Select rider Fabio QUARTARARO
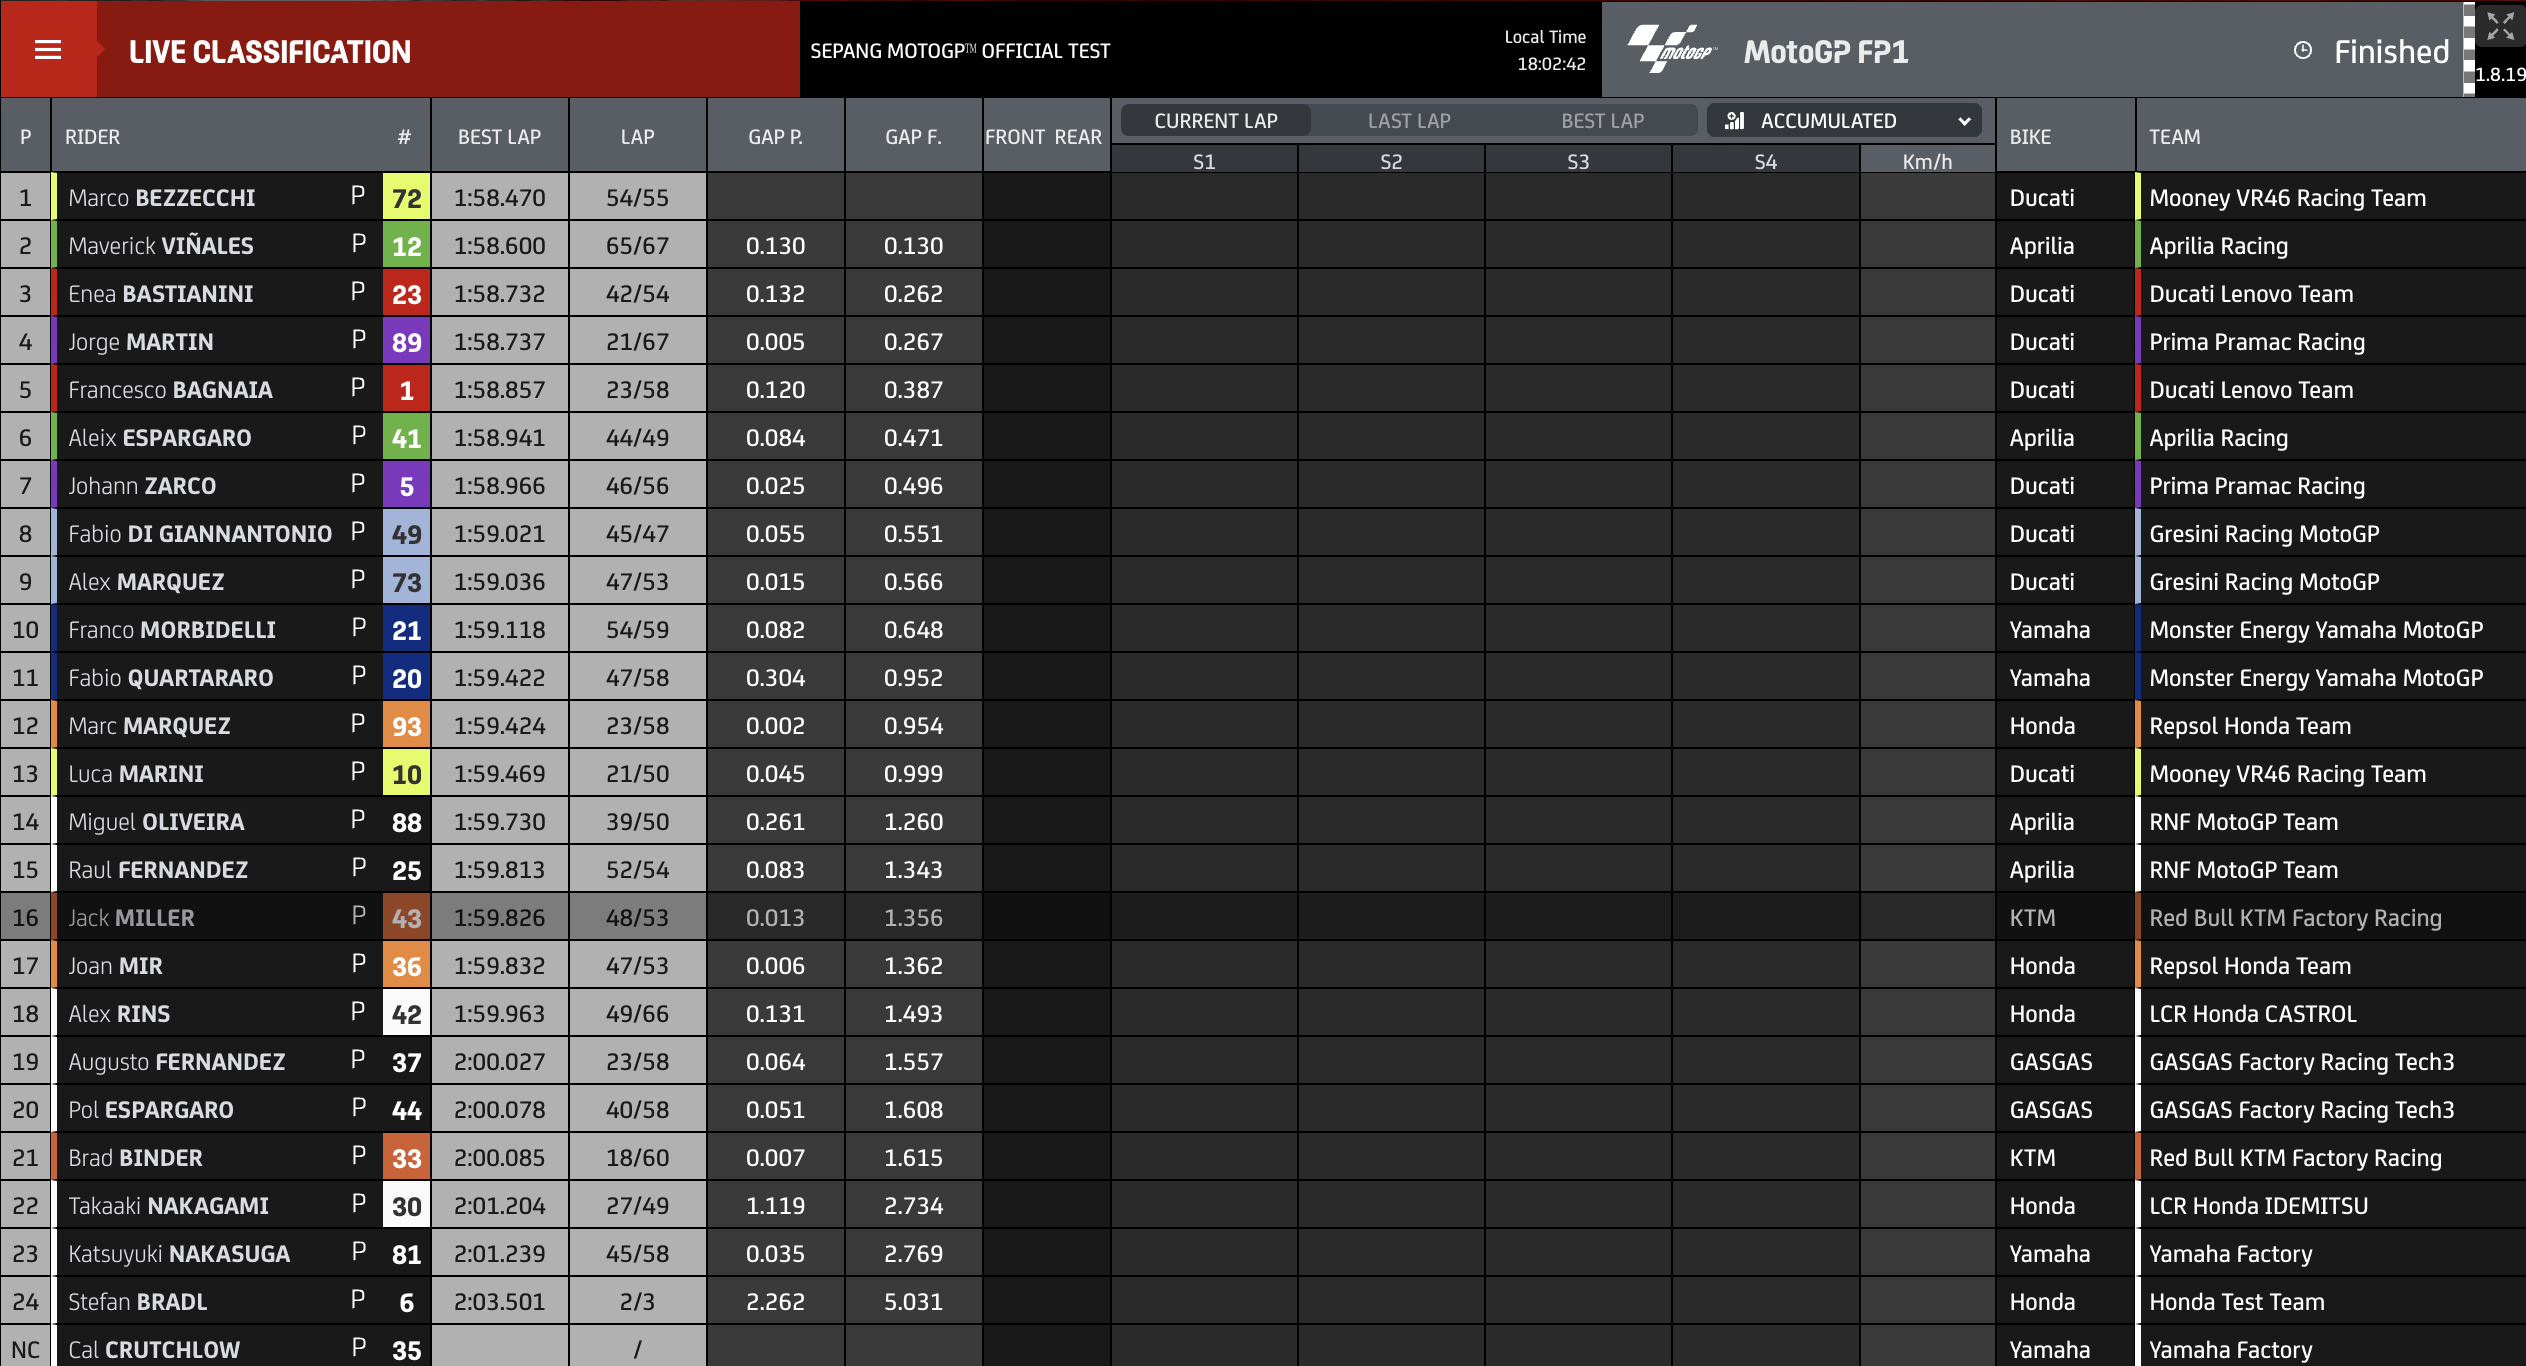This screenshot has height=1366, width=2526. tap(171, 678)
